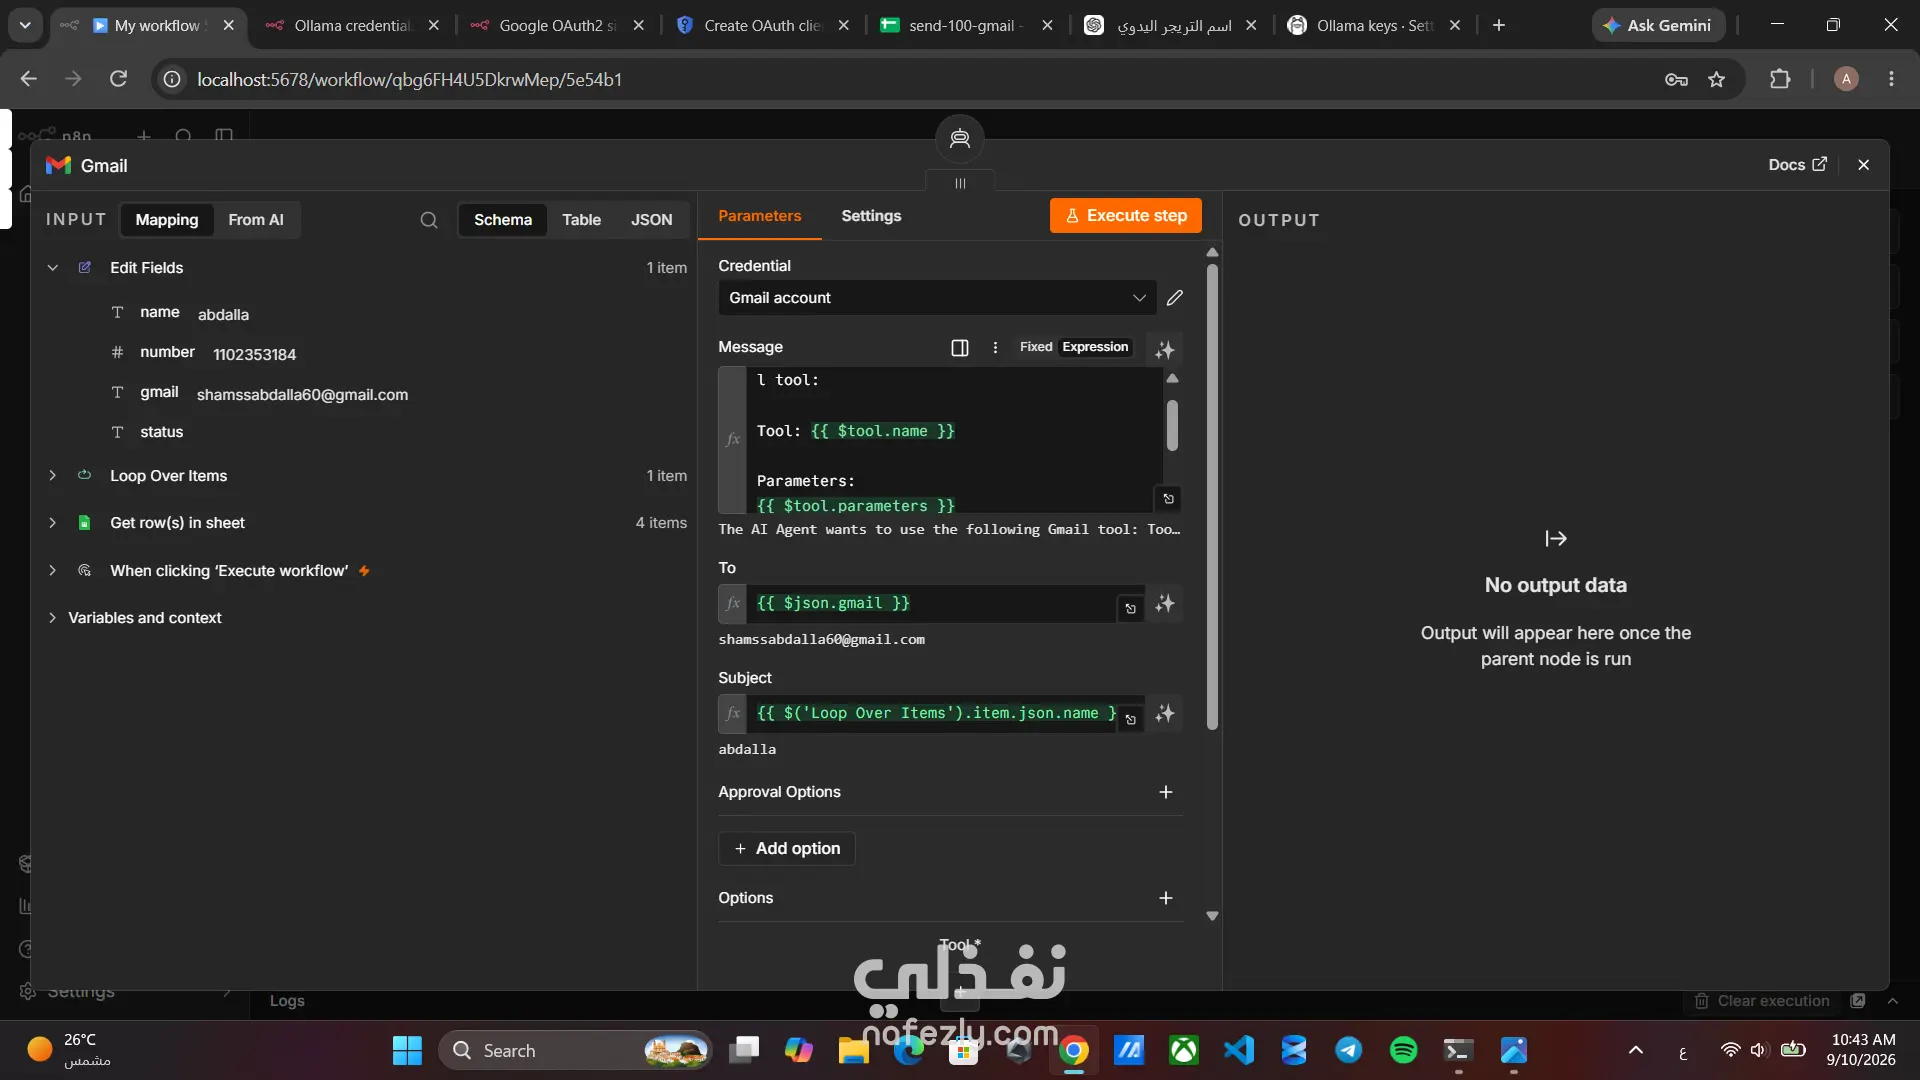Switch input view to JSON

[651, 220]
